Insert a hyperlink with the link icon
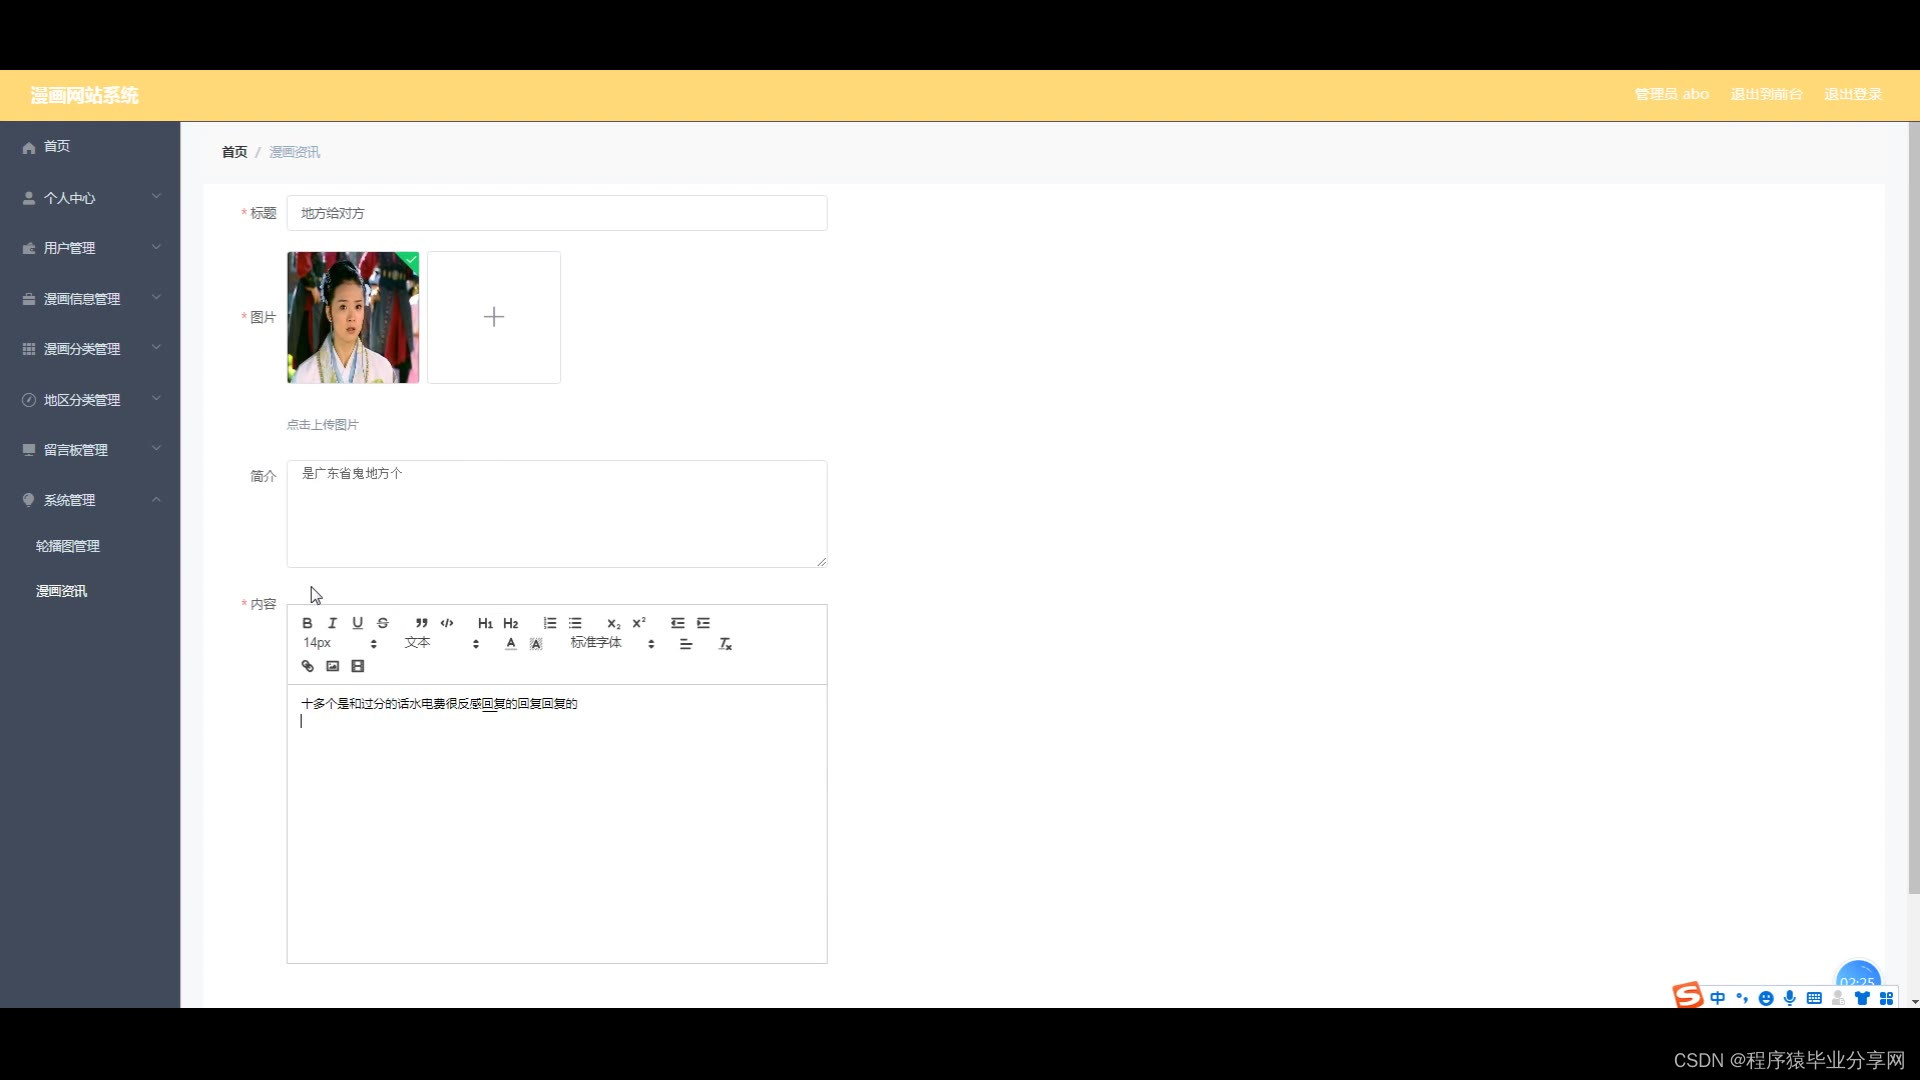 308,666
